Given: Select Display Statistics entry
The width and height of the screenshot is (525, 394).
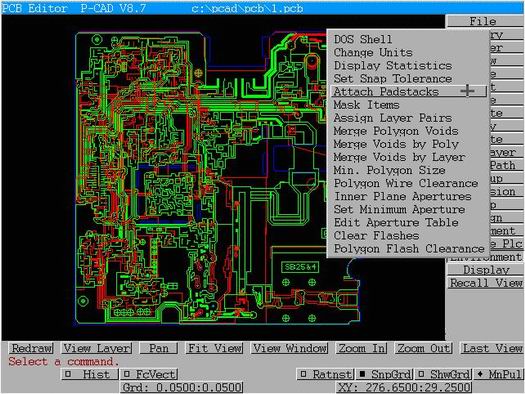Looking at the screenshot, I should point(393,65).
